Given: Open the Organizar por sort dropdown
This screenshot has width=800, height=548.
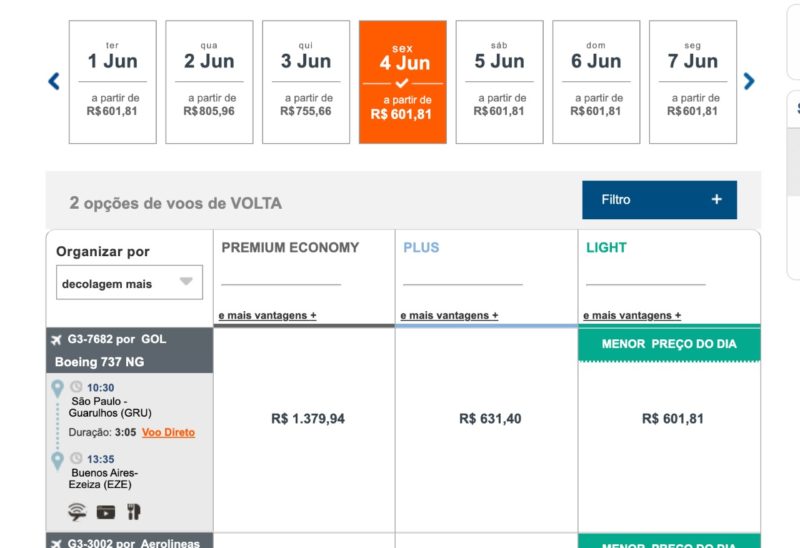Looking at the screenshot, I should (129, 283).
